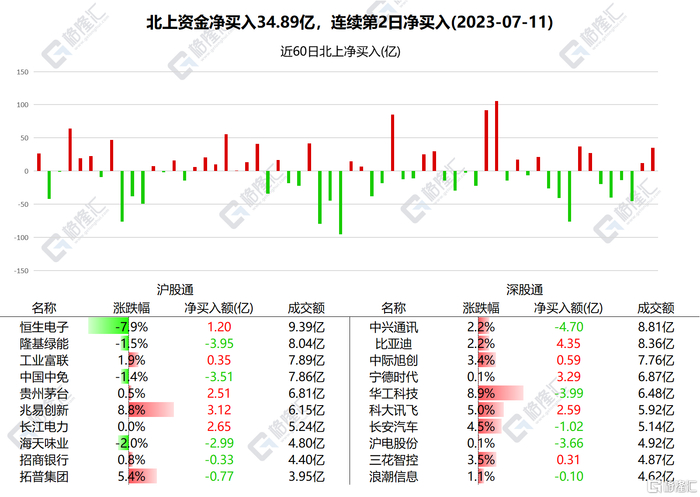Click 涨跌幅 header in the 沪股通 table
The width and height of the screenshot is (700, 497).
(x=131, y=308)
